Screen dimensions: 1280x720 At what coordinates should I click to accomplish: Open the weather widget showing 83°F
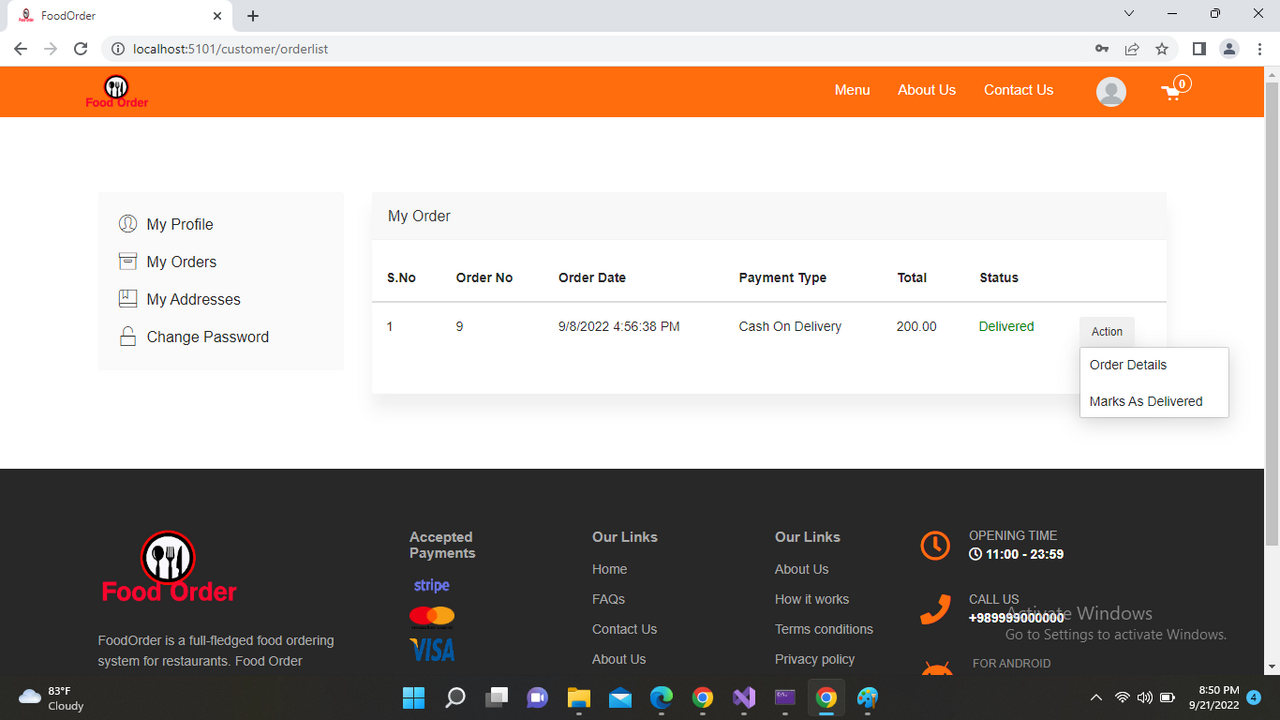(x=52, y=698)
